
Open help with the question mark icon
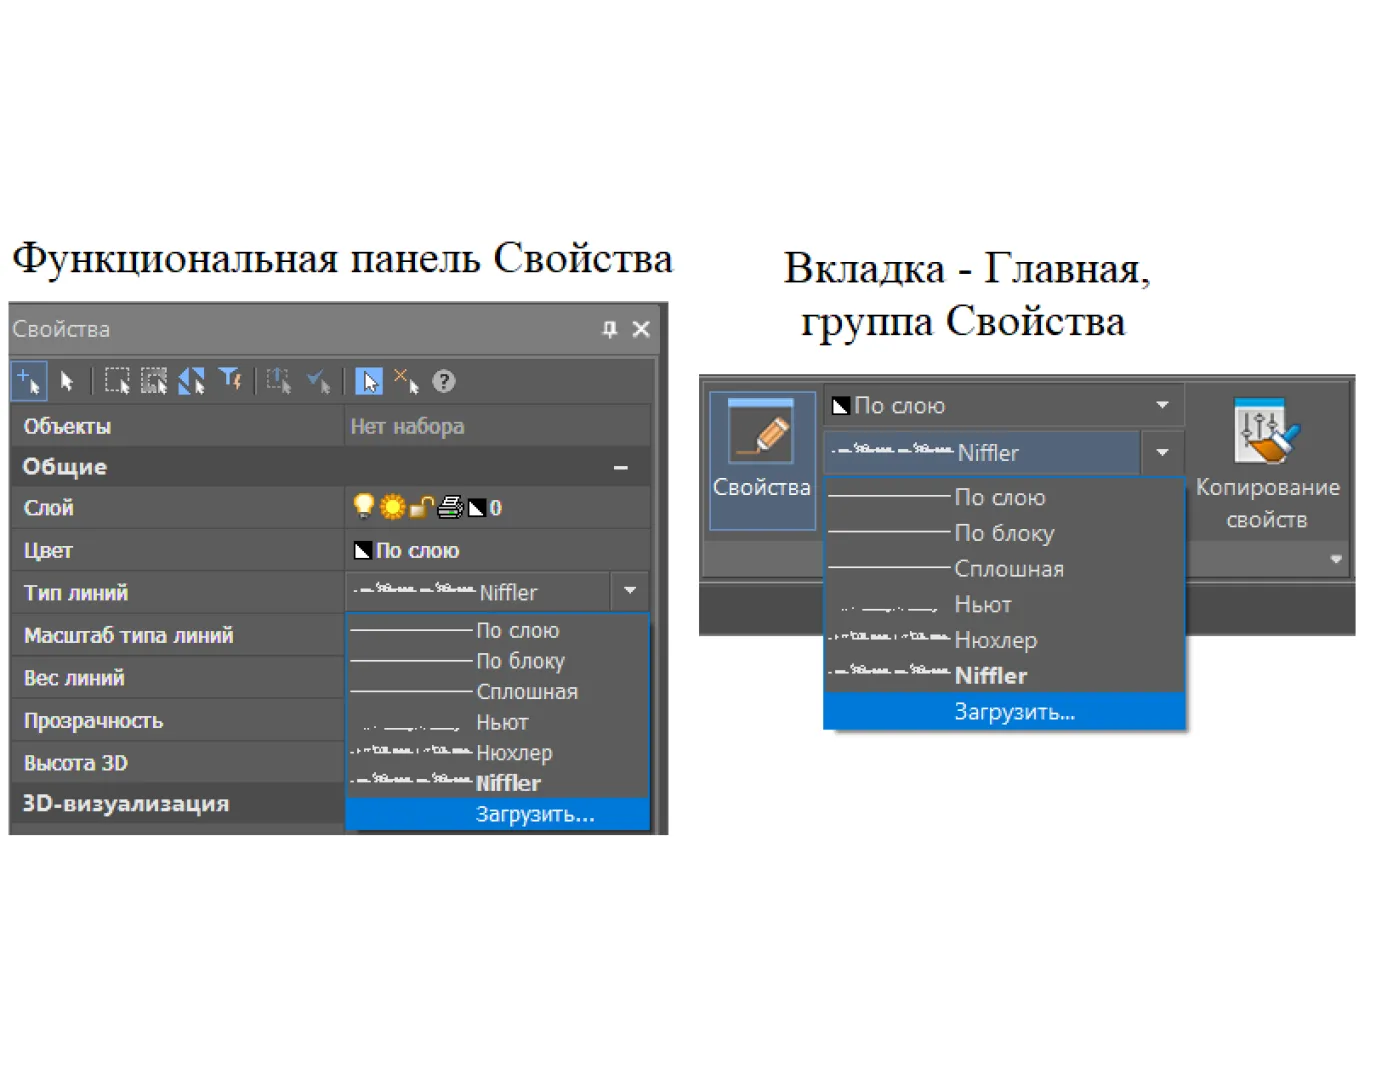click(x=444, y=381)
